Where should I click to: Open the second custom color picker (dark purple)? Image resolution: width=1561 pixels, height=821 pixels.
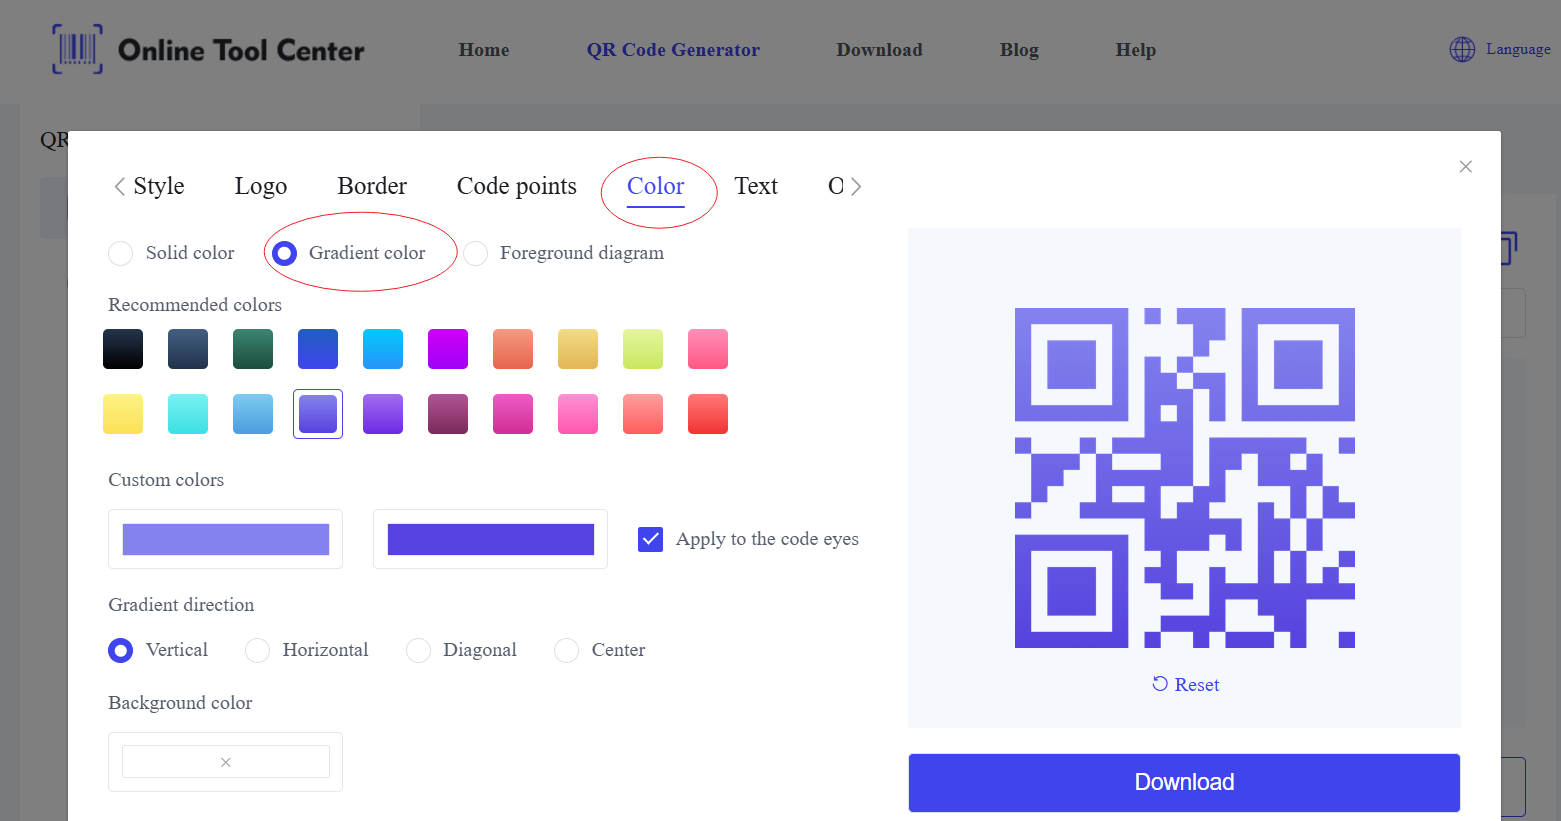(490, 539)
